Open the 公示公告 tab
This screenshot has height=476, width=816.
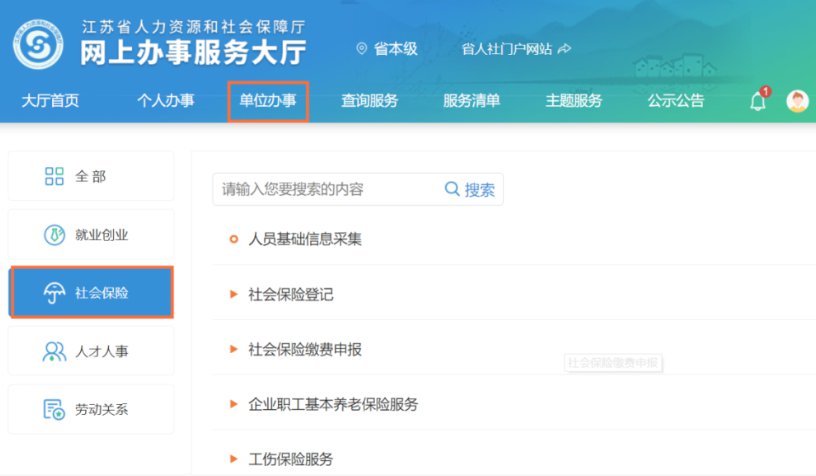pyautogui.click(x=675, y=100)
